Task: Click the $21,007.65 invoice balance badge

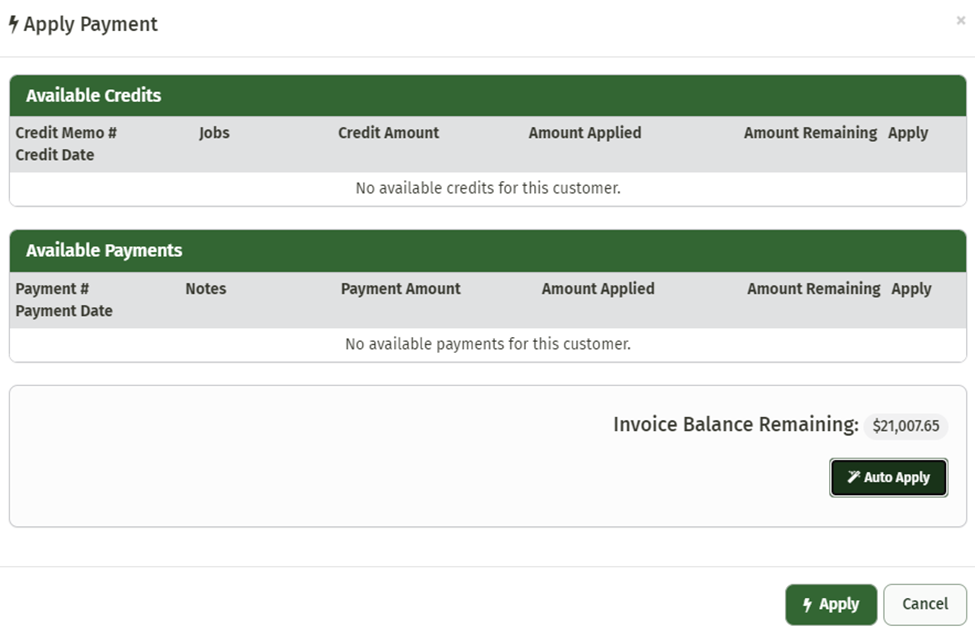Action: [905, 426]
